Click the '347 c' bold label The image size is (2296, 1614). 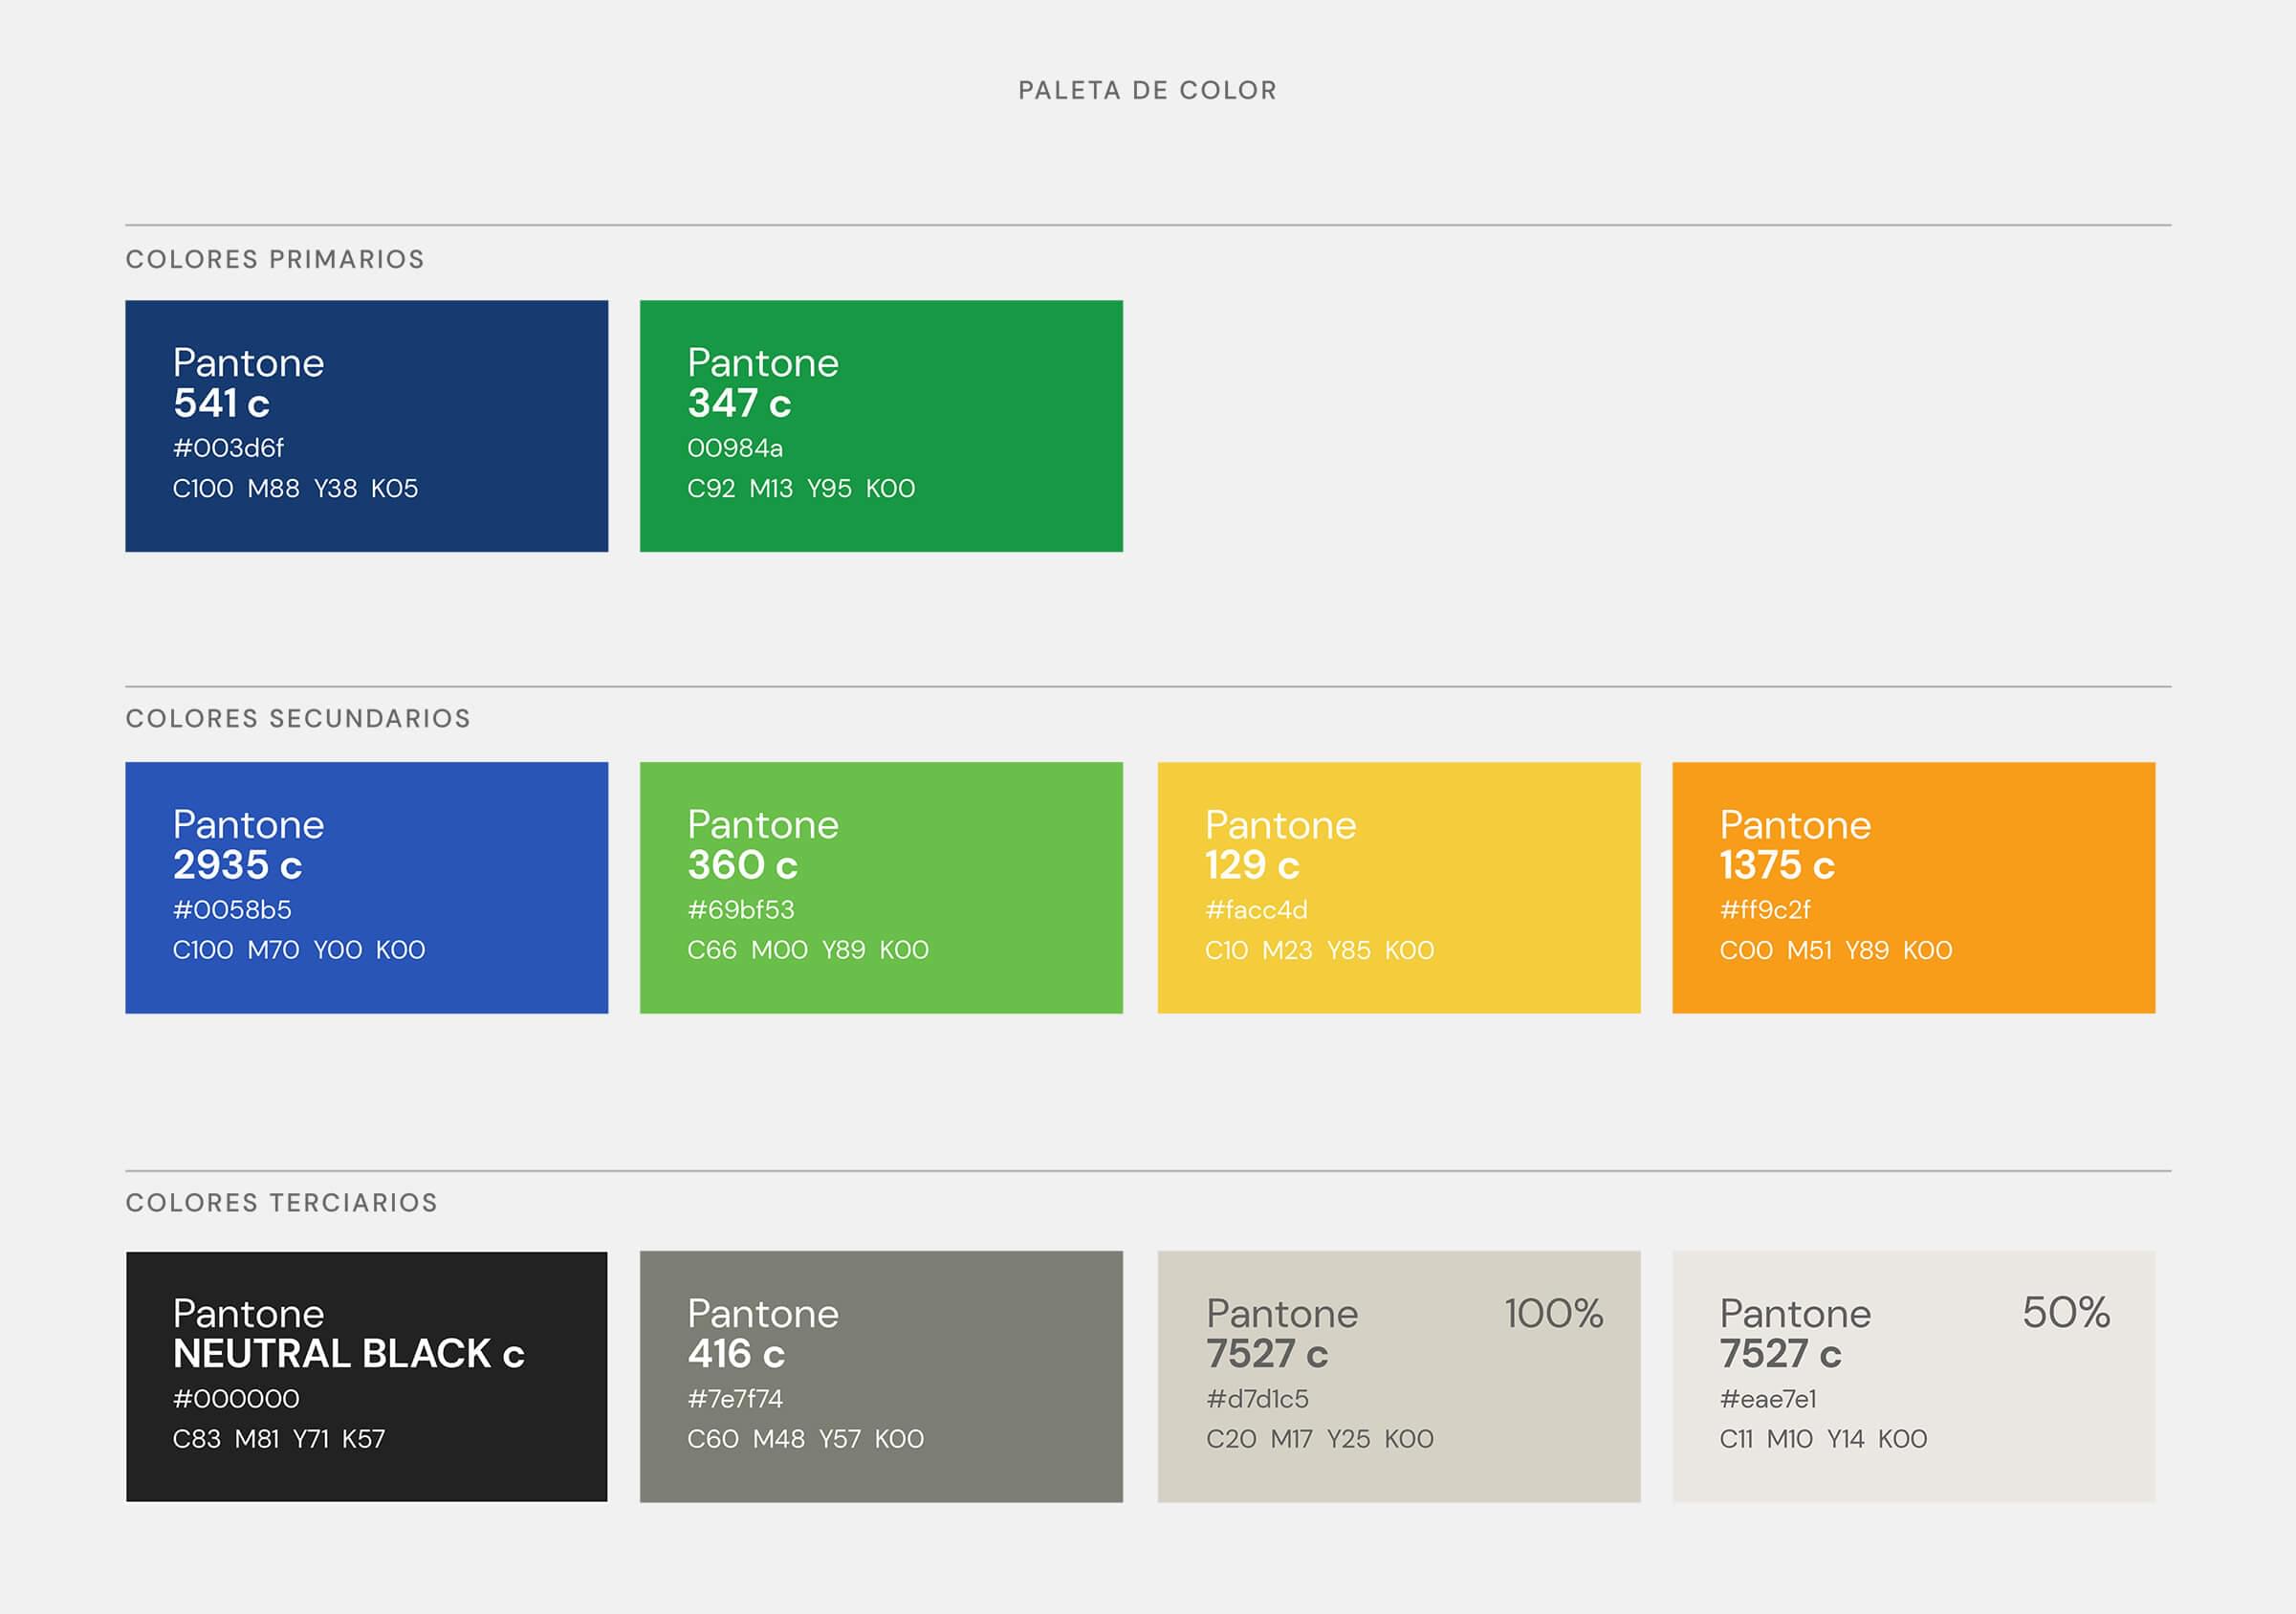click(739, 404)
